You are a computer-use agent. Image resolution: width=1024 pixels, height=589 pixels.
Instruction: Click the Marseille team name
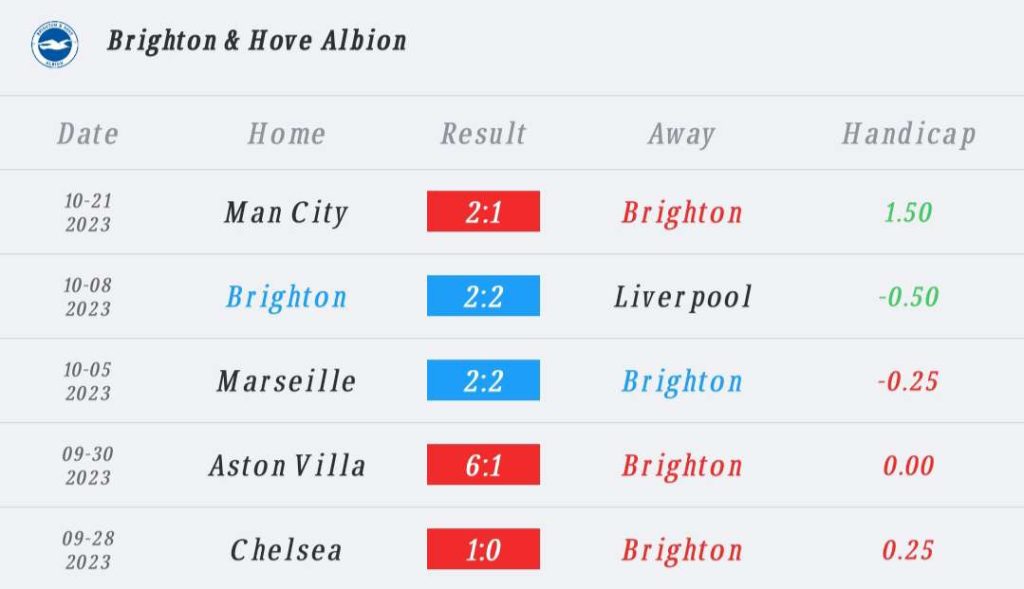pos(286,381)
